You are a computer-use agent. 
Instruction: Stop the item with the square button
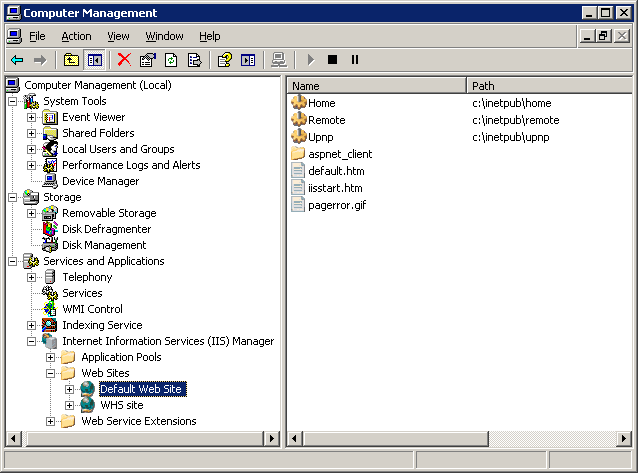(332, 60)
